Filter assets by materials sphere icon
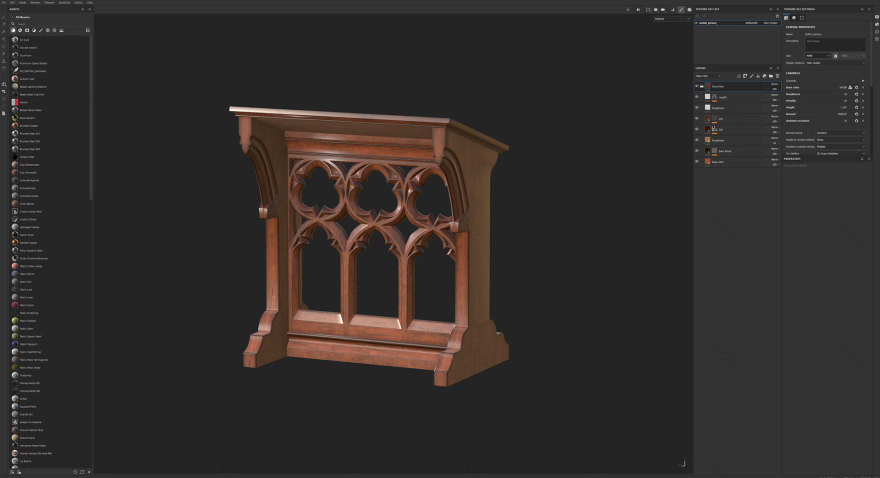This screenshot has height=478, width=880. pyautogui.click(x=21, y=30)
